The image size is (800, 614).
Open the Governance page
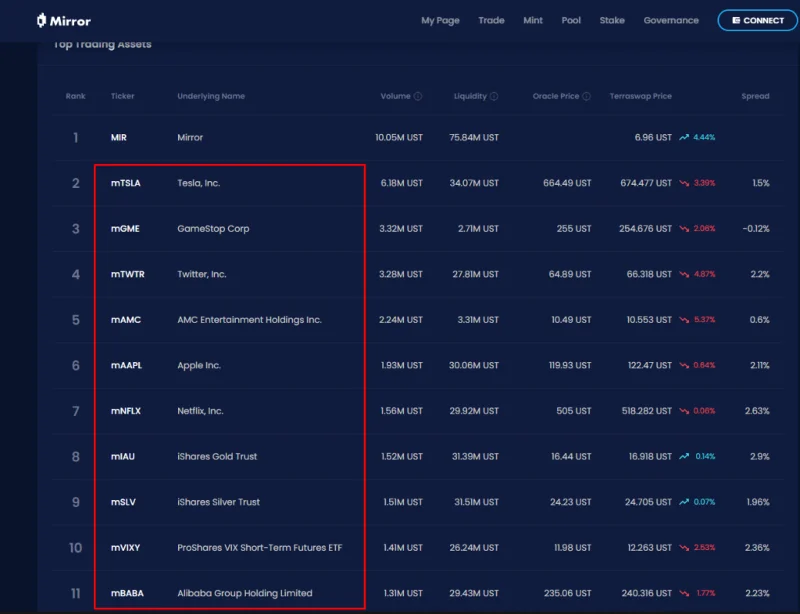click(x=671, y=20)
